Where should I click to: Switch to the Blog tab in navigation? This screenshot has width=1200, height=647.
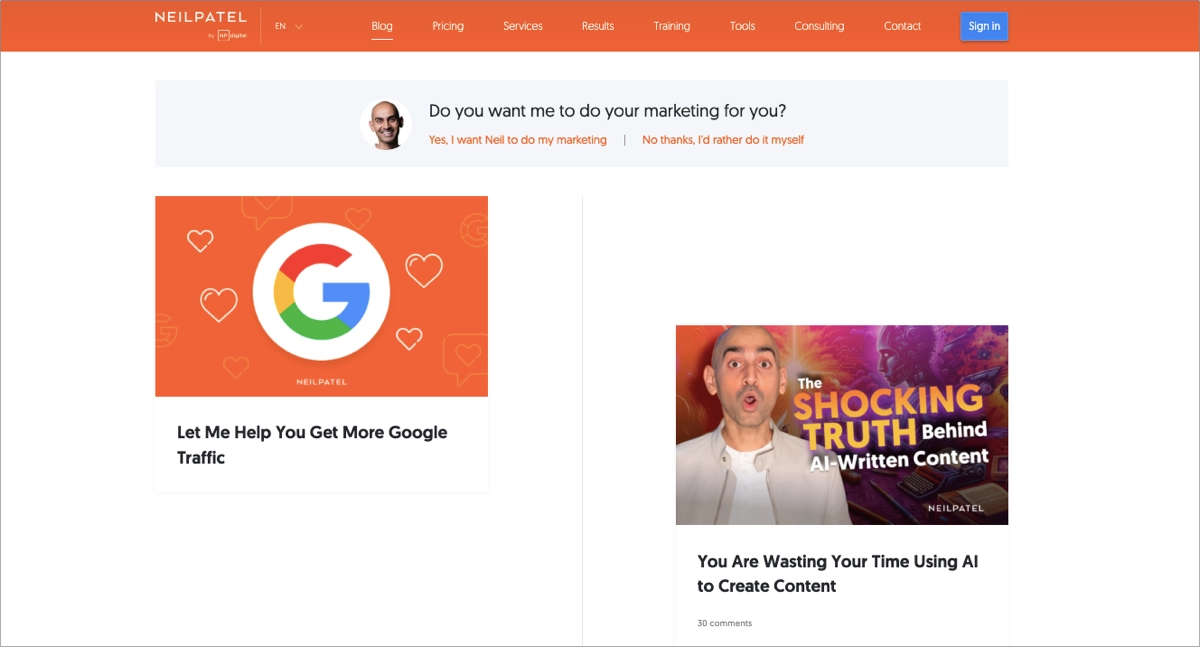pyautogui.click(x=381, y=26)
